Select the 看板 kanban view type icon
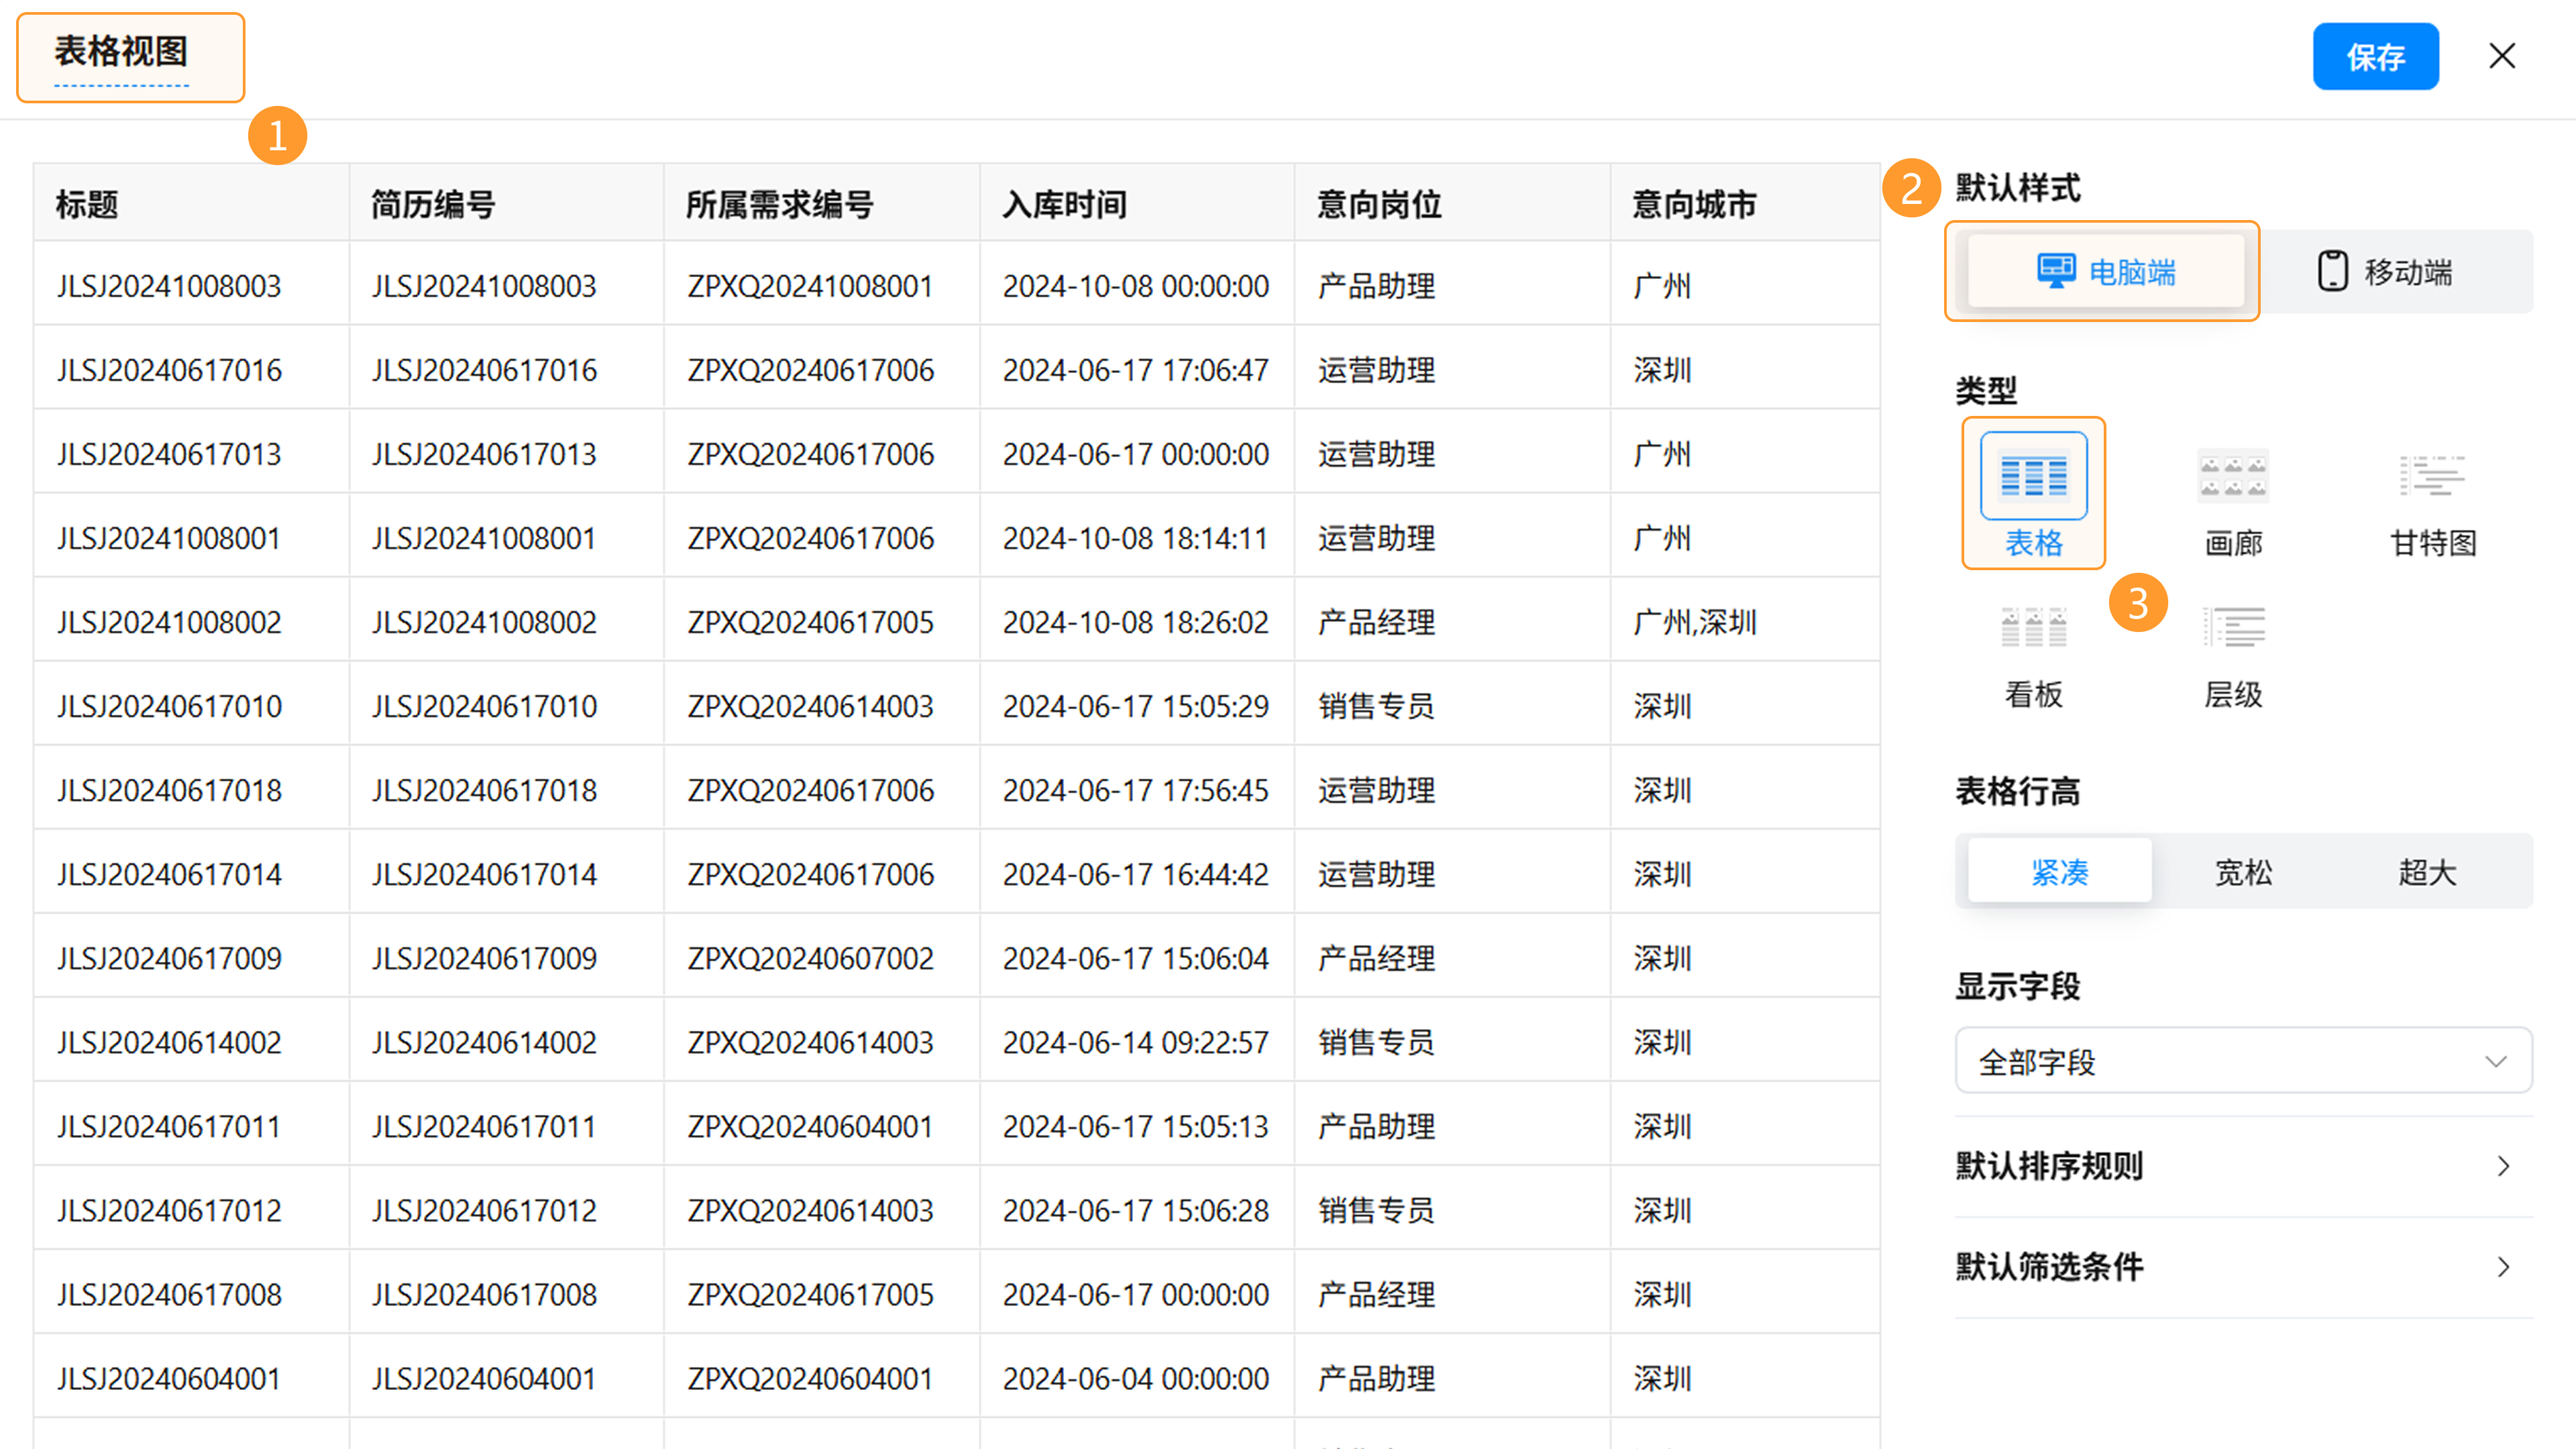This screenshot has height=1449, width=2576. 2033,628
